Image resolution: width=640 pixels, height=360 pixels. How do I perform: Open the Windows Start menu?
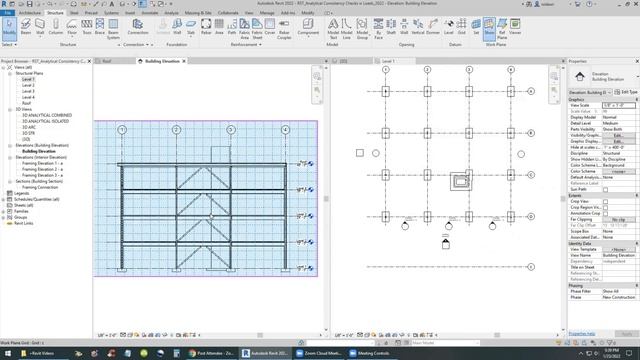[x=8, y=353]
